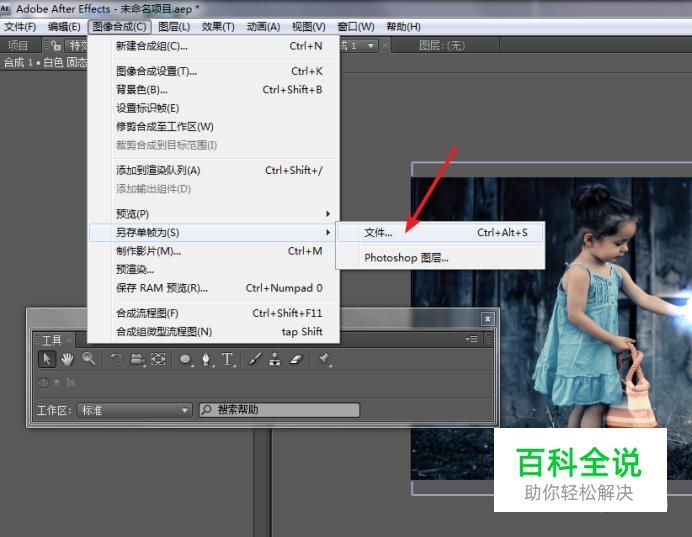Click the lock icon beside 项目 panel

(x=56, y=45)
